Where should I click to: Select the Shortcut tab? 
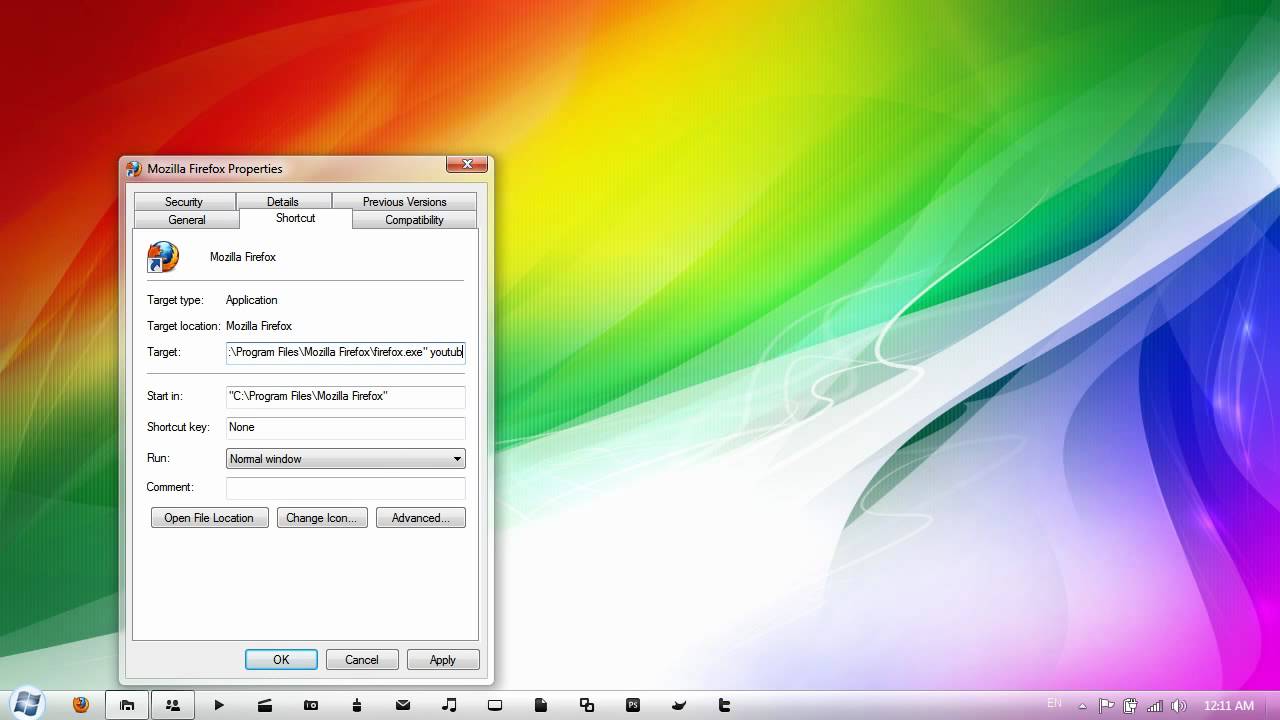click(x=296, y=218)
